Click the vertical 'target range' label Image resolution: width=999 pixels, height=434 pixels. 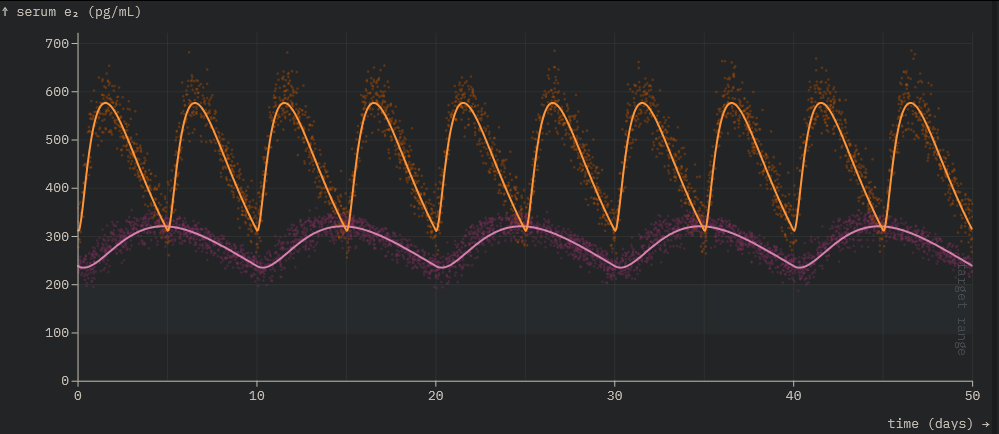pos(961,308)
